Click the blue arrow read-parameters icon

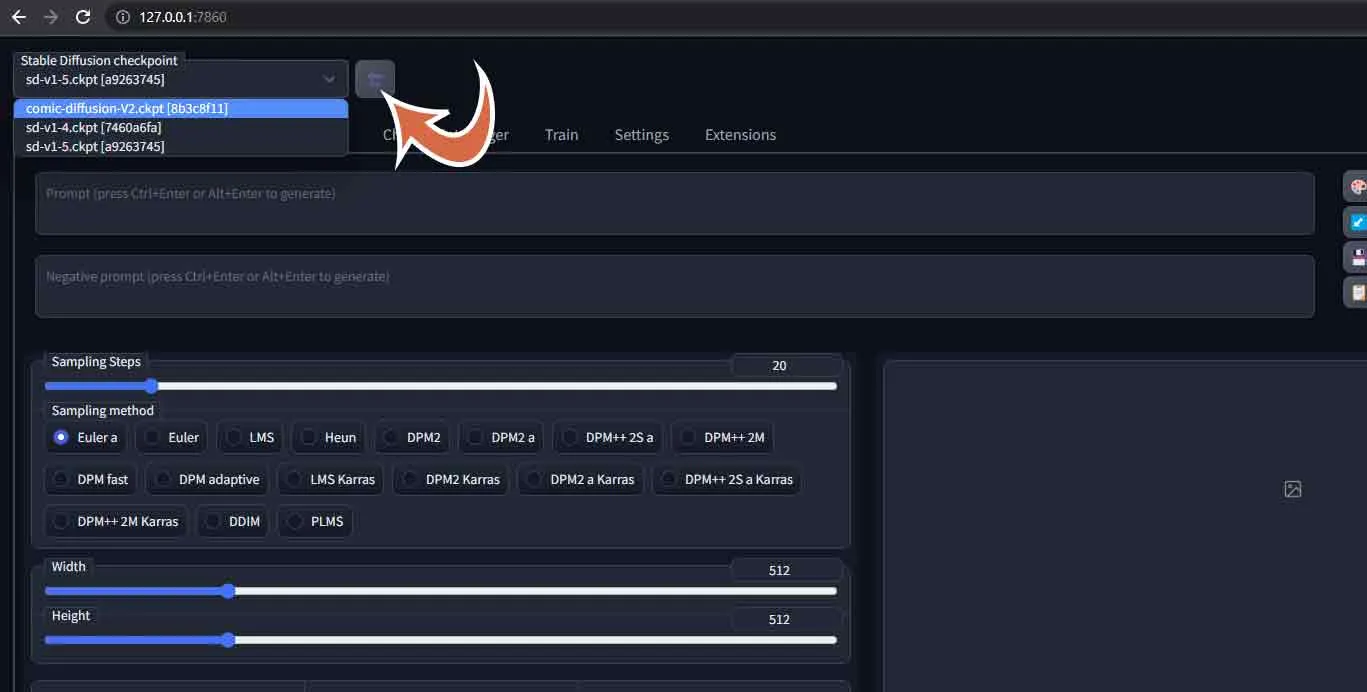tap(1356, 222)
